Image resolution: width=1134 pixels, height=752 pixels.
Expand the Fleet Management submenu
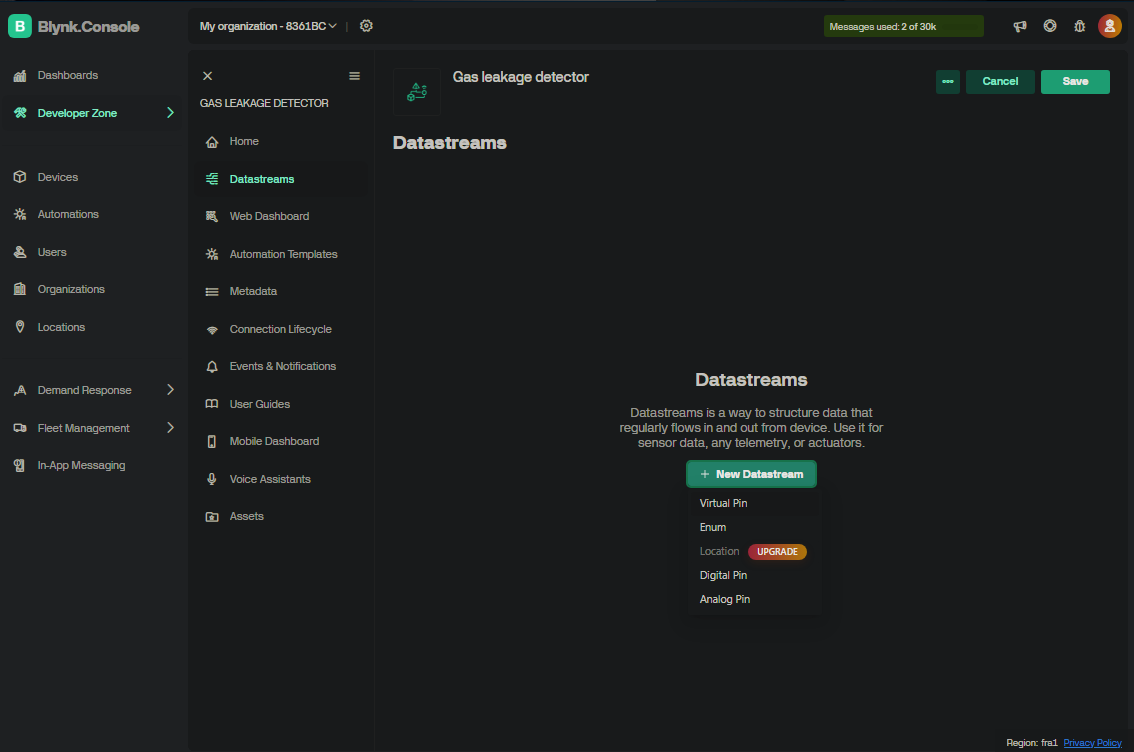coord(170,428)
